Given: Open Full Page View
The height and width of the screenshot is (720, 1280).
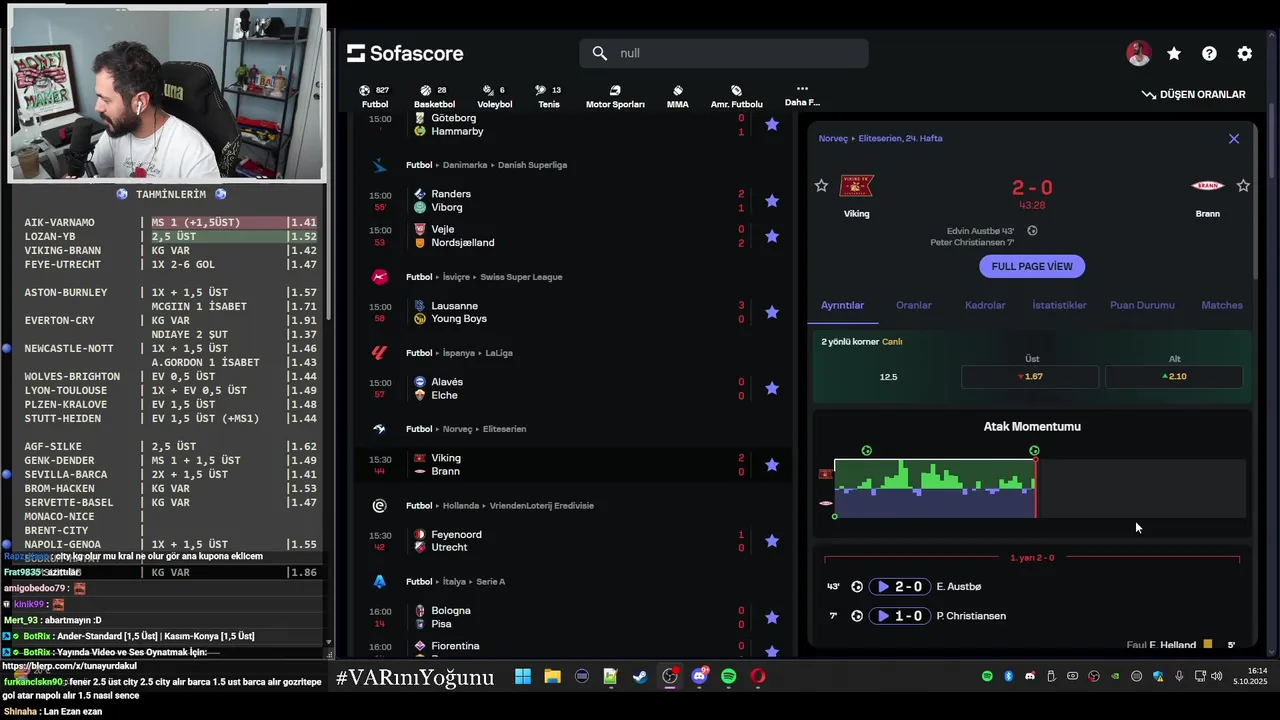Looking at the screenshot, I should [1032, 266].
